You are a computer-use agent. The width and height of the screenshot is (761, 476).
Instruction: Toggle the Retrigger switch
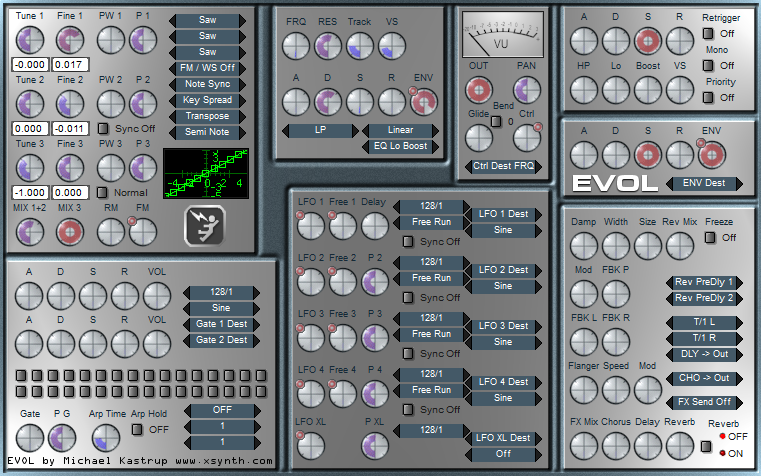[708, 34]
